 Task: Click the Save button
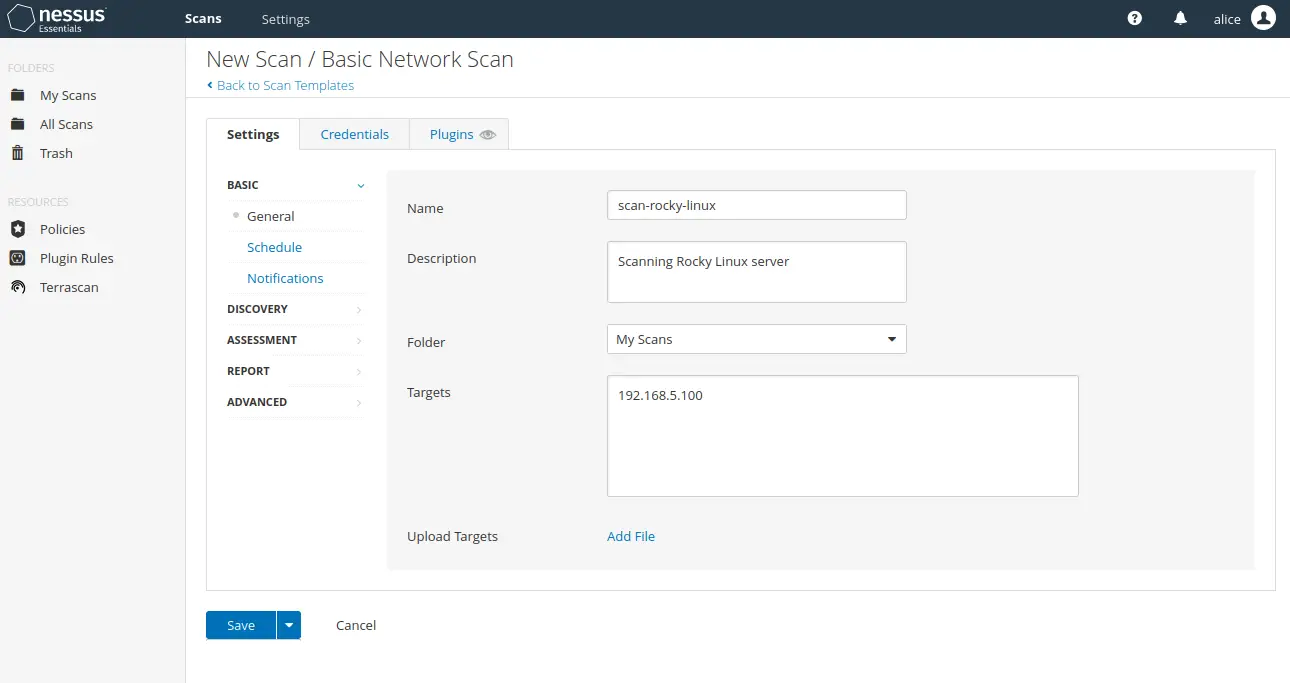point(241,625)
